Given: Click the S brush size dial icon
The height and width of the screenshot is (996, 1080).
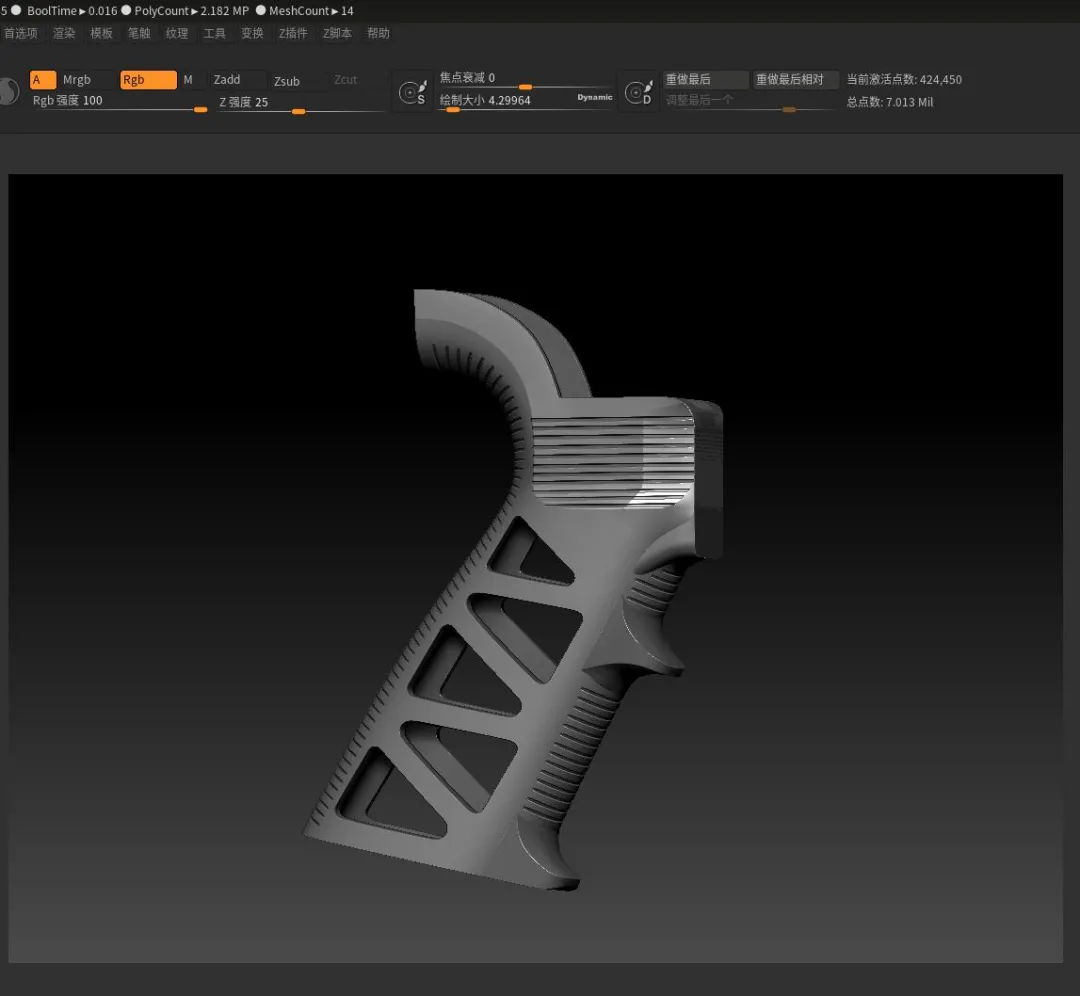Looking at the screenshot, I should (x=411, y=92).
